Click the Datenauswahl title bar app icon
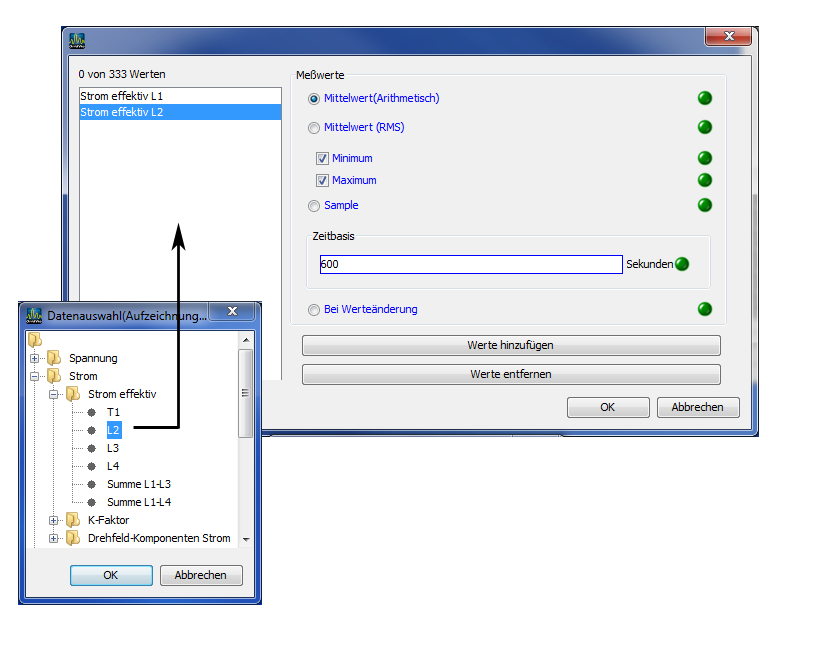The image size is (820, 649). point(34,315)
